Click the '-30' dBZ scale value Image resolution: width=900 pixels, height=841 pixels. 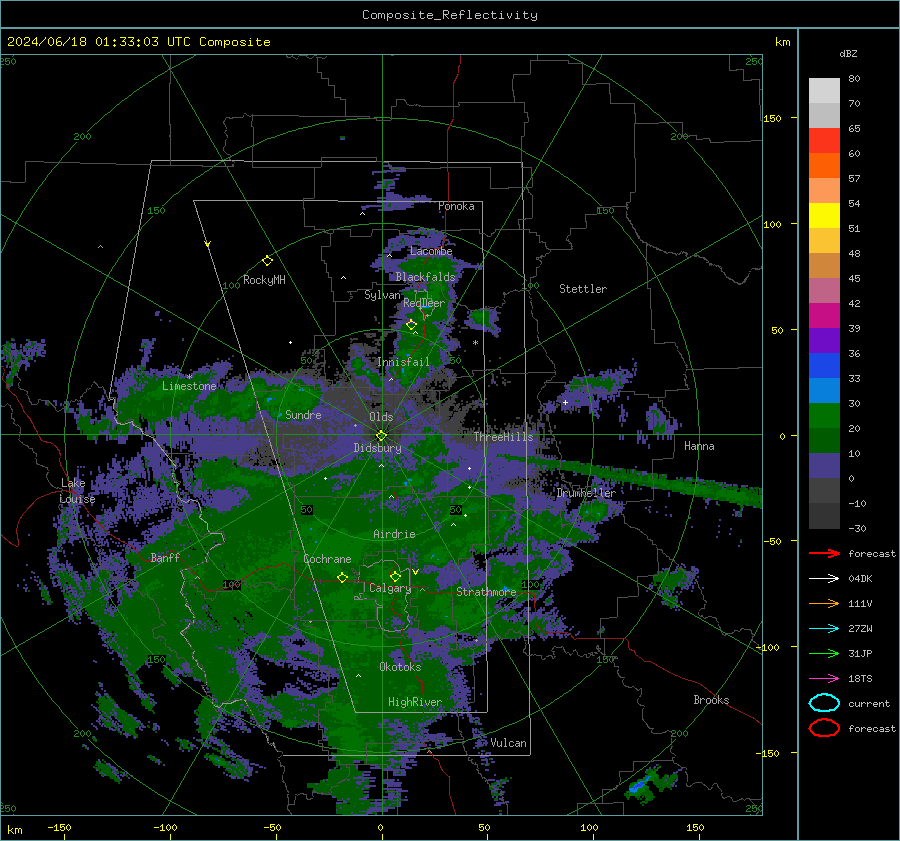coord(857,528)
